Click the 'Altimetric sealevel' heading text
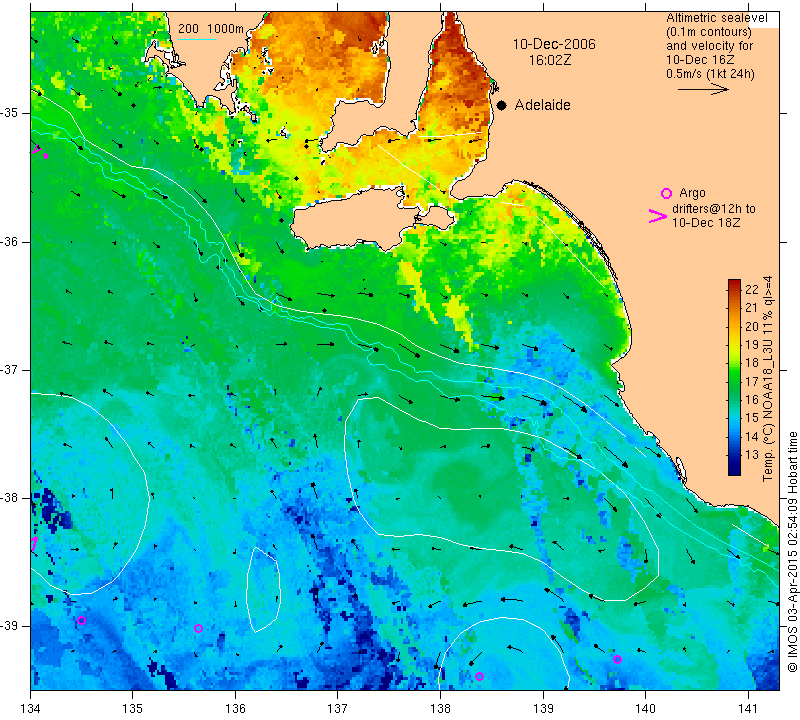The width and height of the screenshot is (800, 720). click(x=716, y=18)
